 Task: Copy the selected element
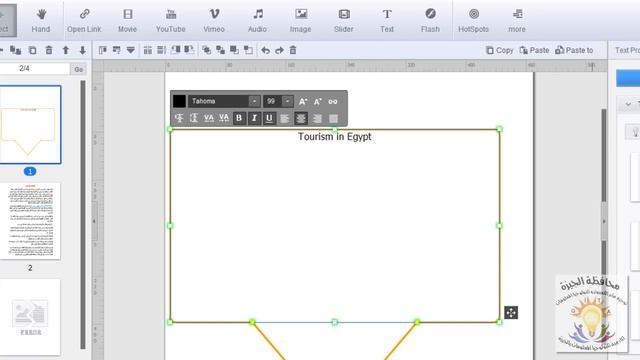tap(500, 50)
